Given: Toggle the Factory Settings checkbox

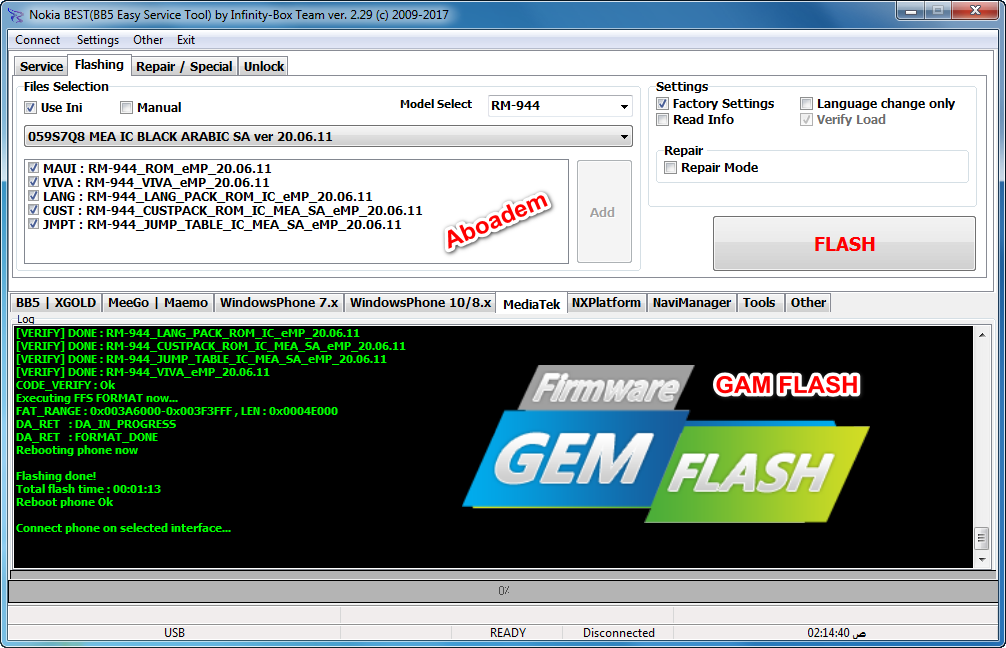Looking at the screenshot, I should (663, 103).
